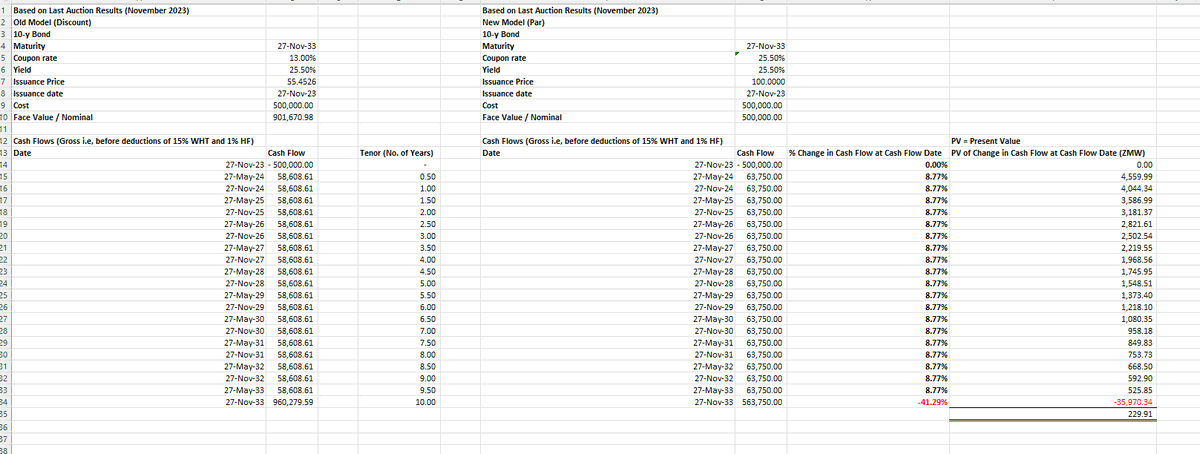Select the 668.50 PV value
The width and height of the screenshot is (1200, 454).
[x=1140, y=366]
